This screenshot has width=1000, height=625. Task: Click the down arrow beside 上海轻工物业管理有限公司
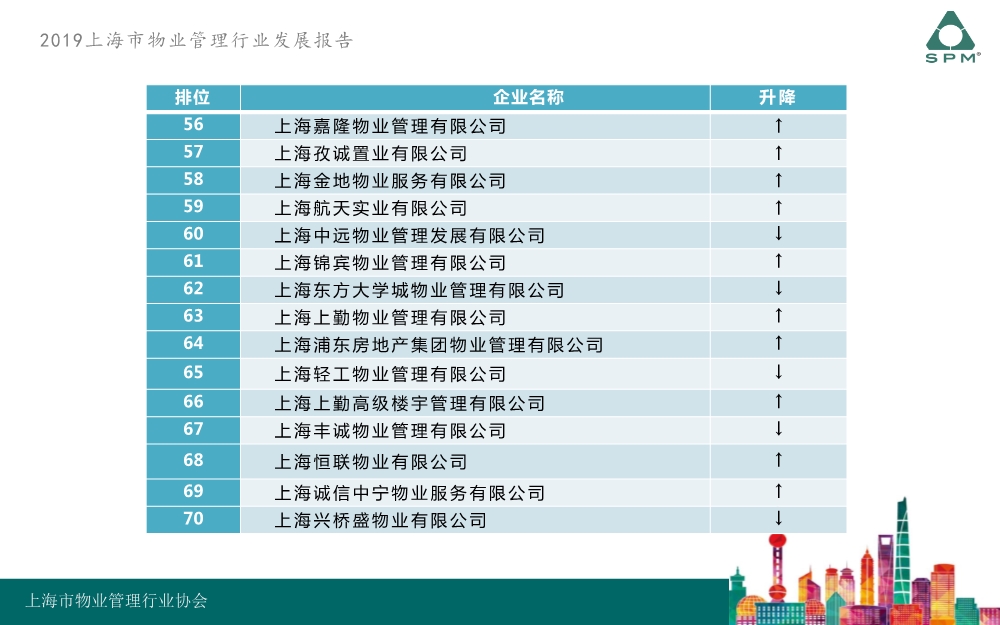pyautogui.click(x=778, y=373)
